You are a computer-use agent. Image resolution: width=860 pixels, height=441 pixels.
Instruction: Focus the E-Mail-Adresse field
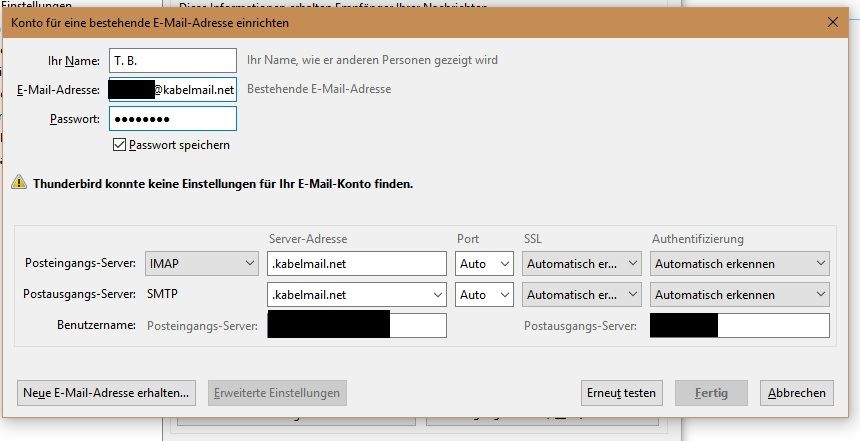pyautogui.click(x=172, y=90)
